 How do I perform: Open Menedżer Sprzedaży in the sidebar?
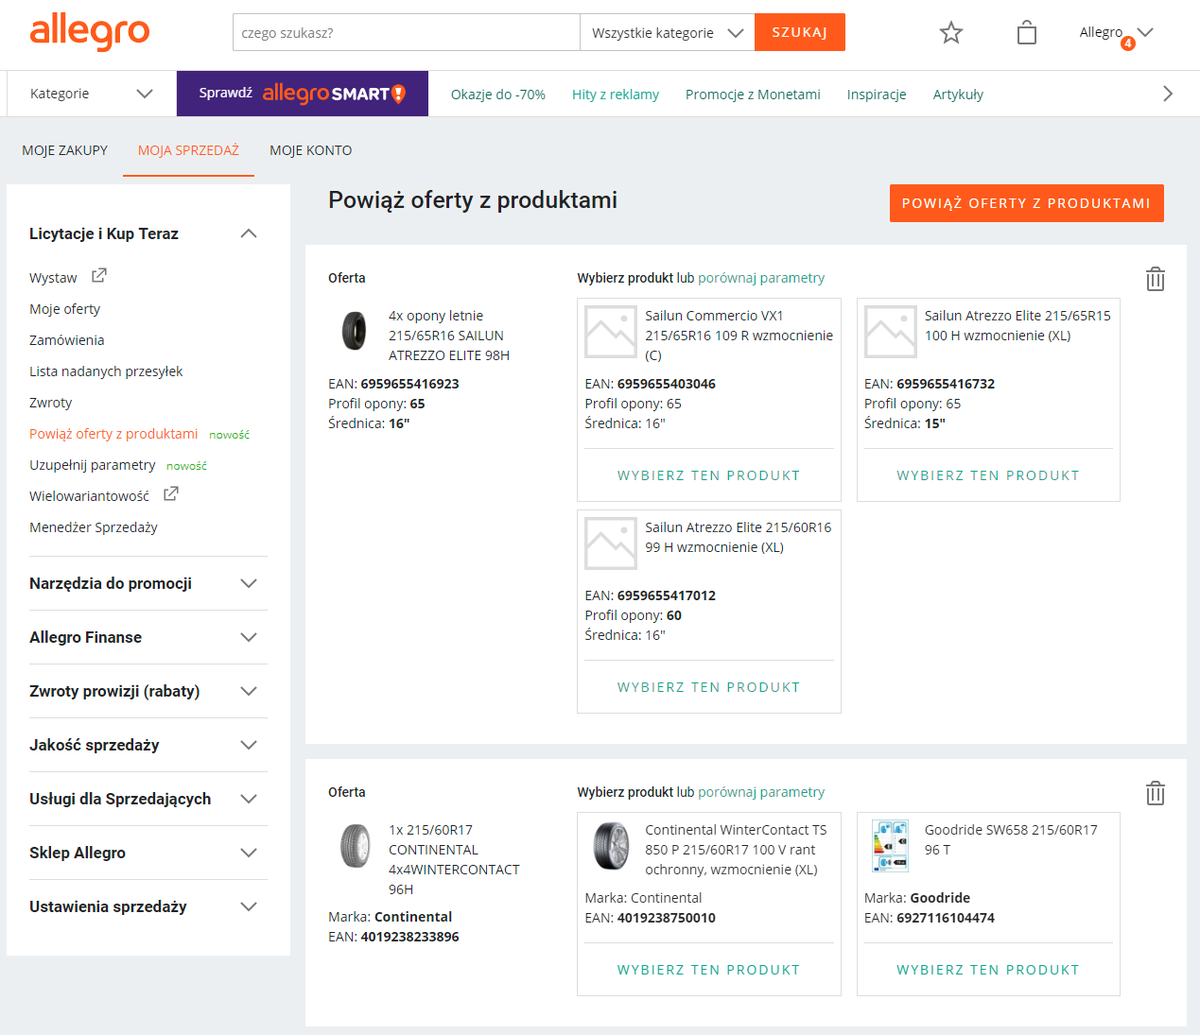coord(93,528)
